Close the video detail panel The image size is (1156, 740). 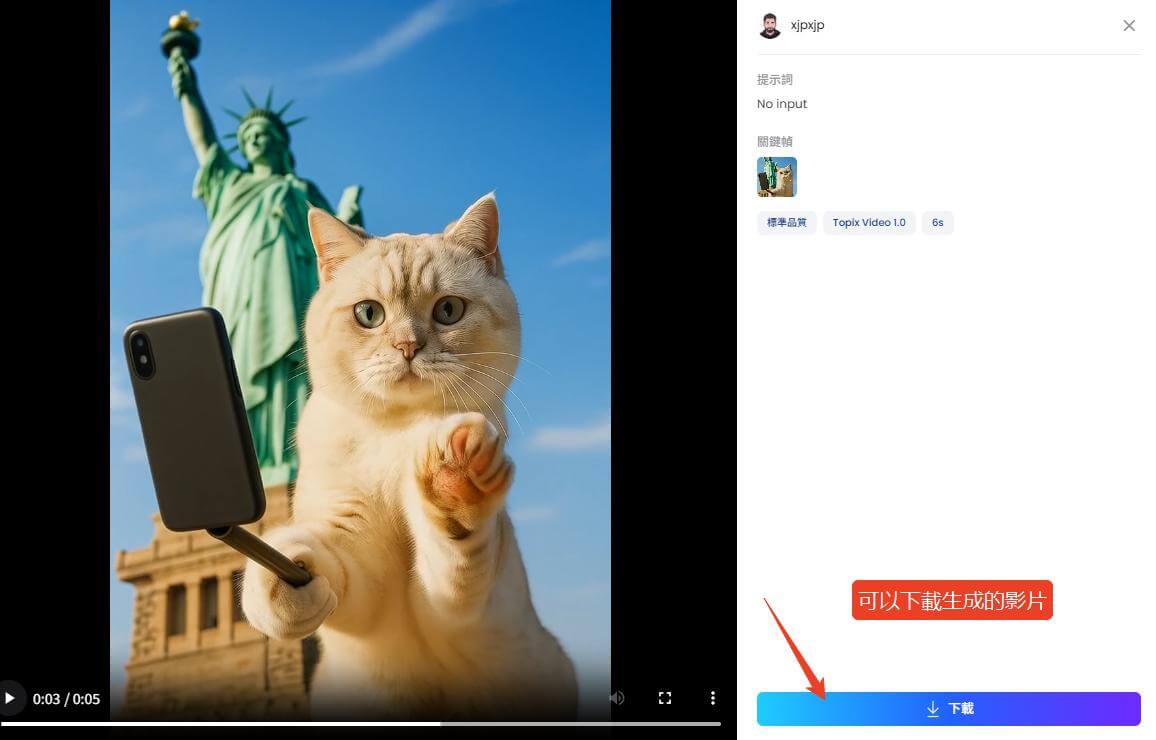(x=1129, y=26)
